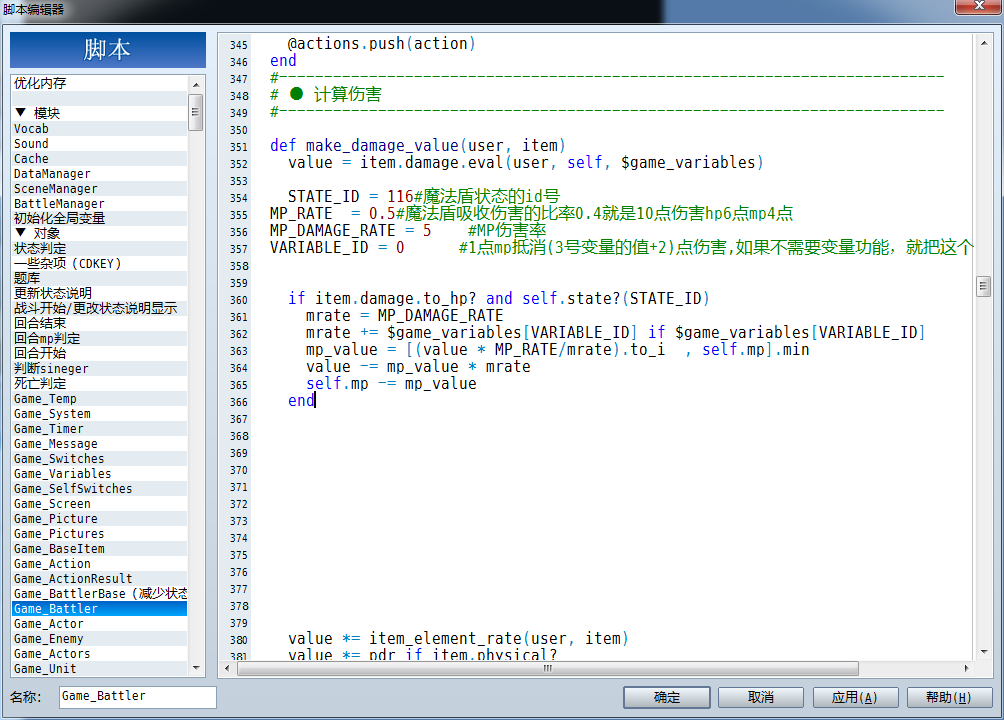Open the Game_System script
This screenshot has width=1004, height=720.
pyautogui.click(x=100, y=413)
